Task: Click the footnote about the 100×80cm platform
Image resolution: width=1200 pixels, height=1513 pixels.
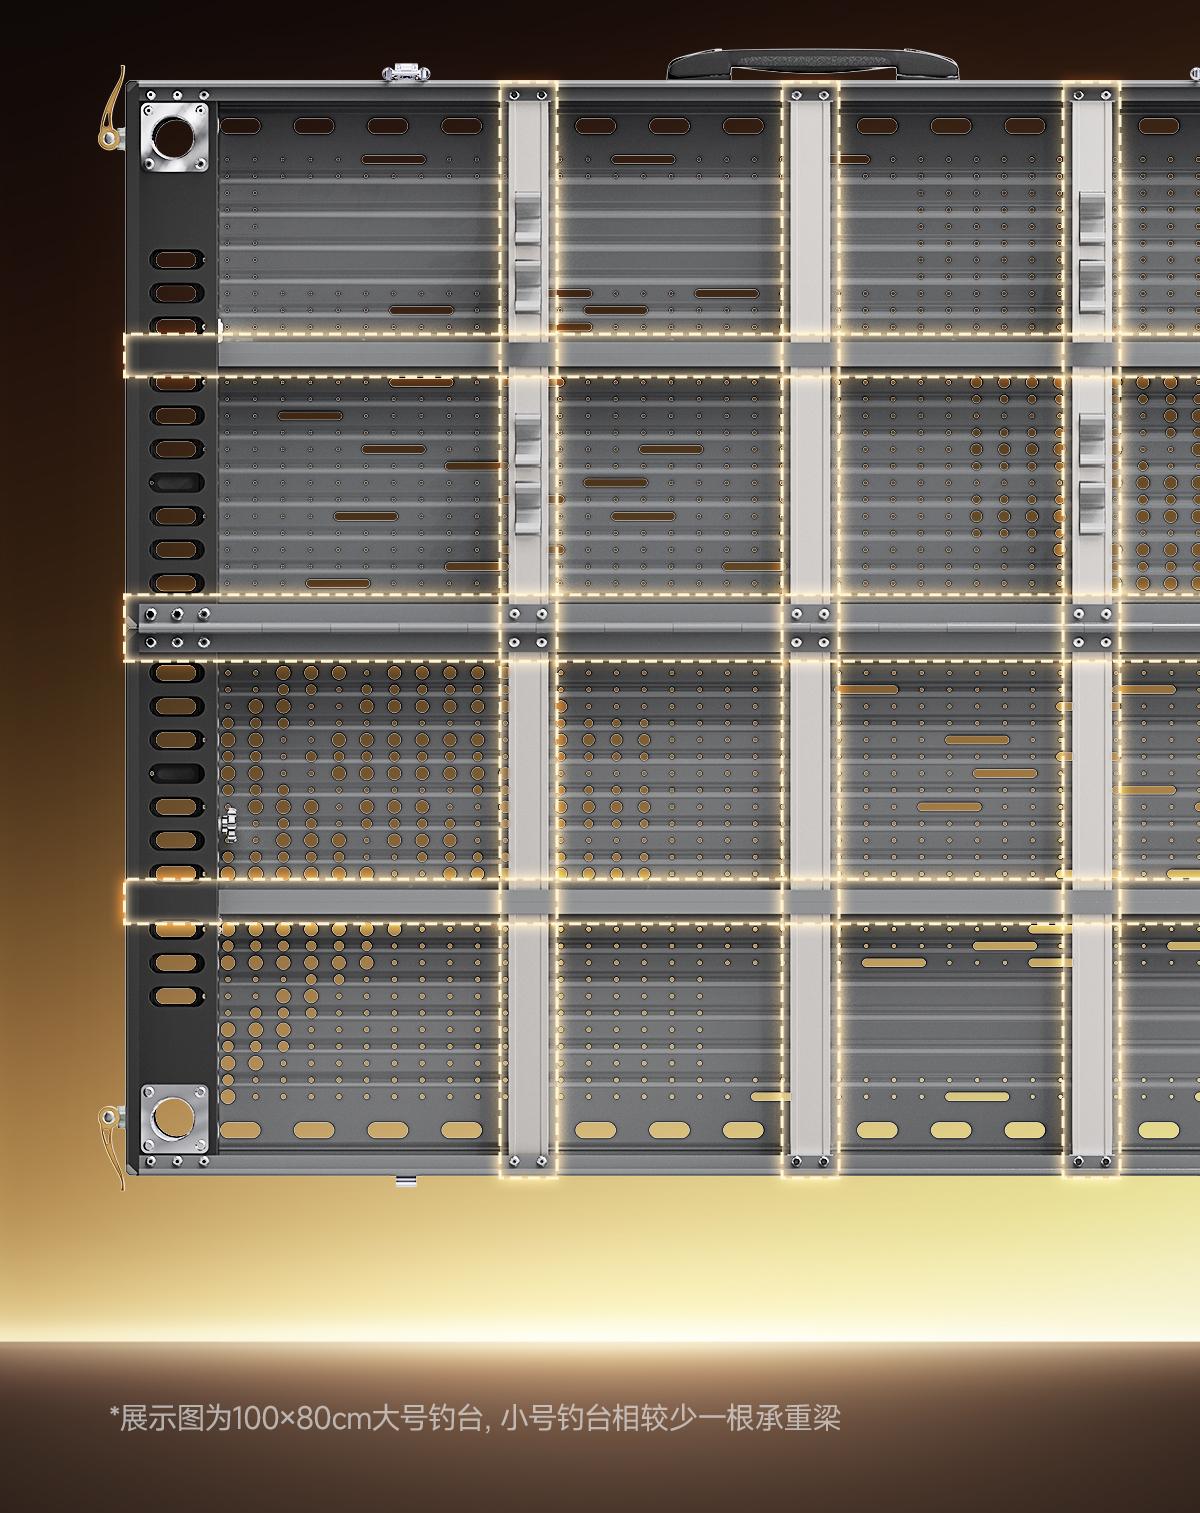Action: point(475,1417)
